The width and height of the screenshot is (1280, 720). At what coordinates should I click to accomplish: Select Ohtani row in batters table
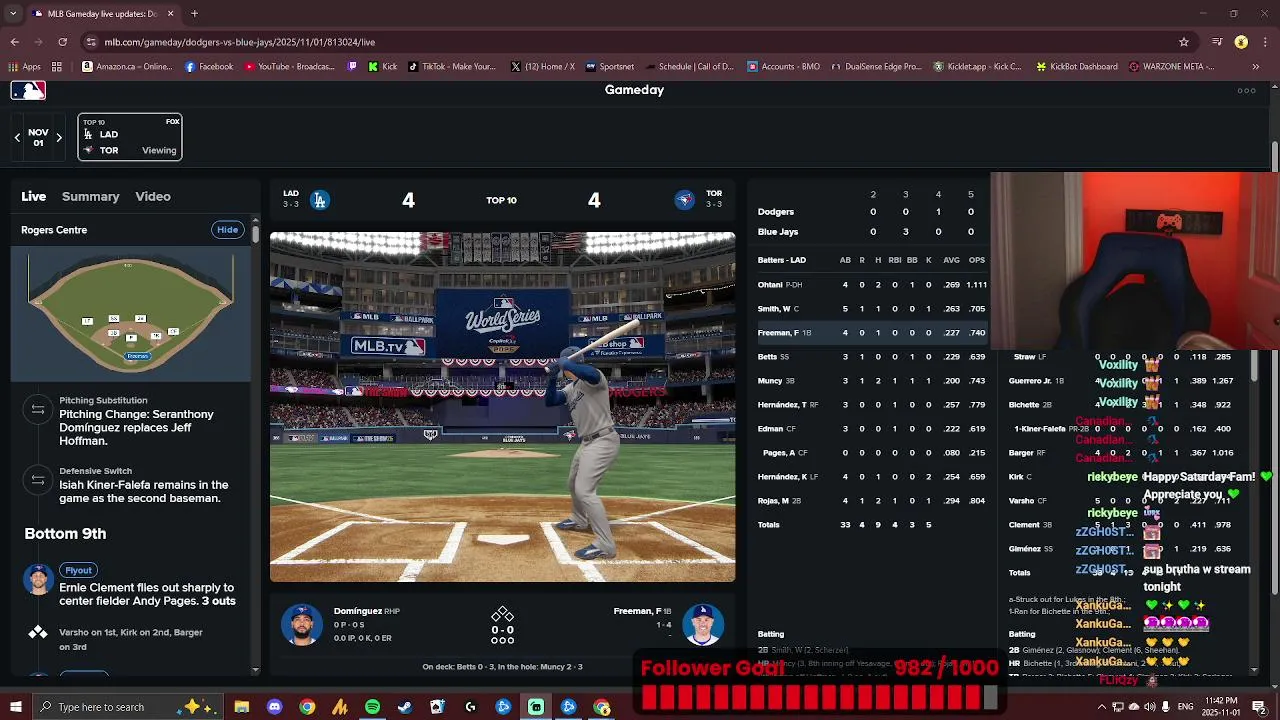(x=873, y=285)
